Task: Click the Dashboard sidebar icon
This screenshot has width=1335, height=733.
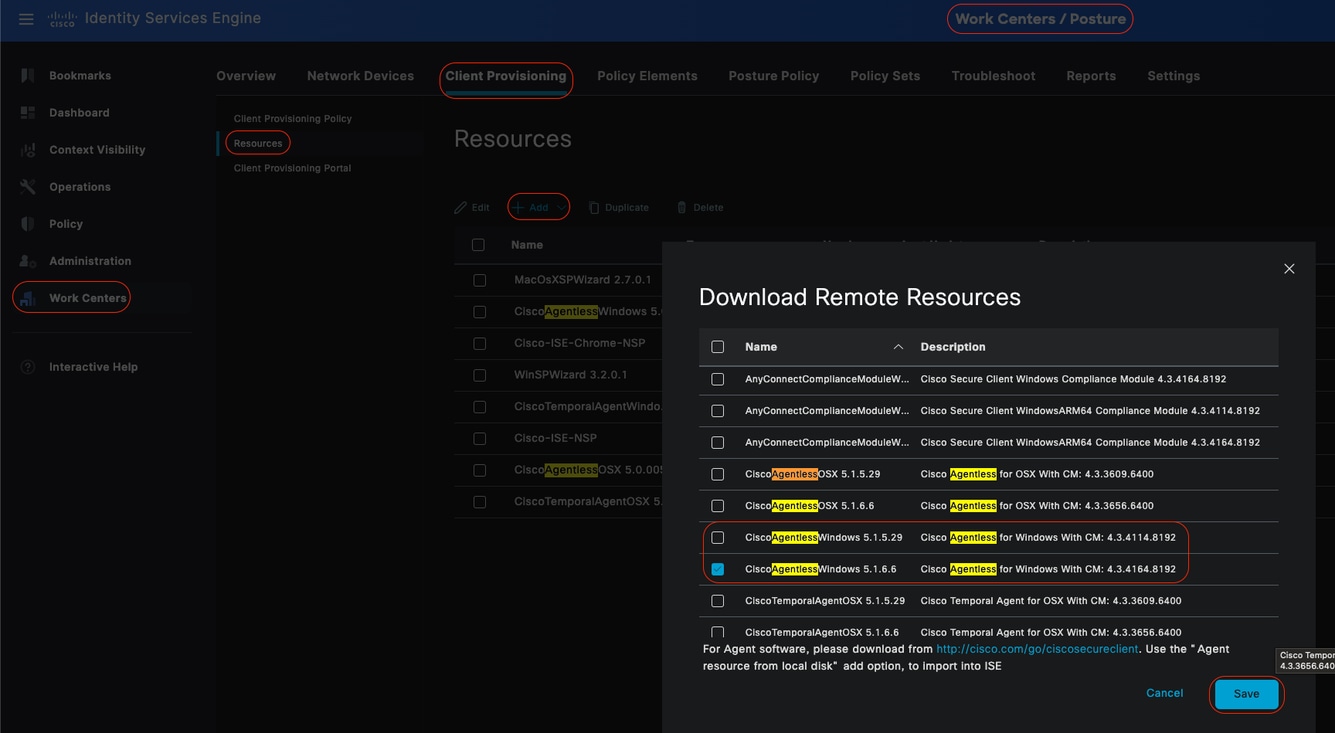Action: pos(28,113)
